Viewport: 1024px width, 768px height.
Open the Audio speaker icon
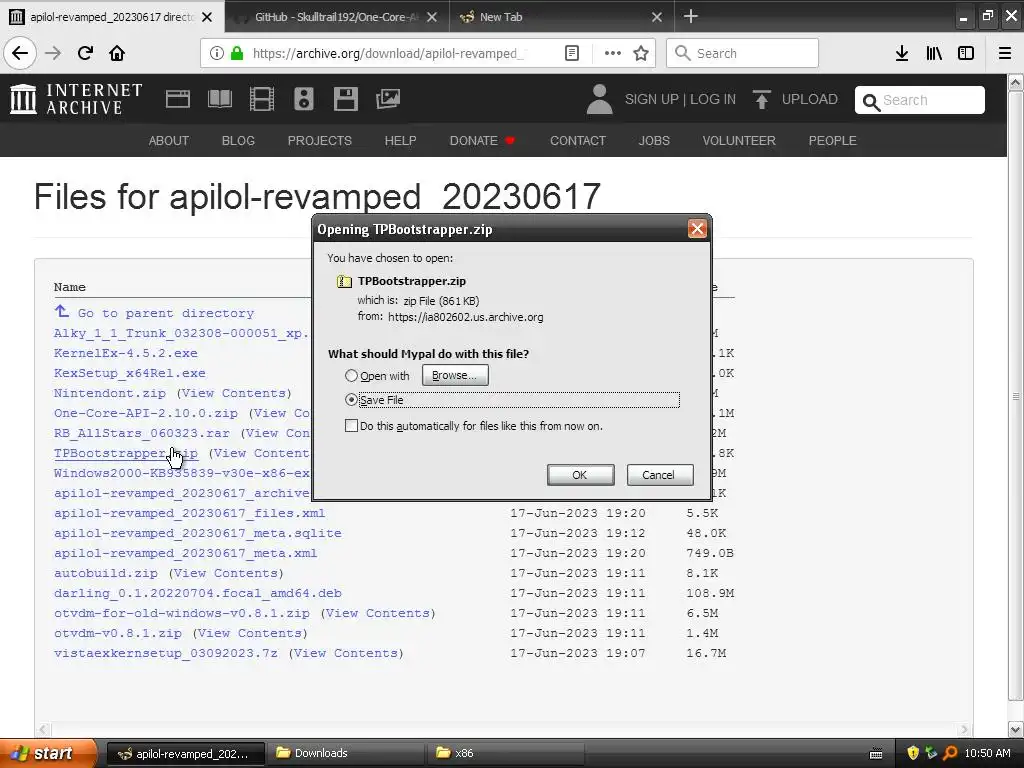[304, 99]
